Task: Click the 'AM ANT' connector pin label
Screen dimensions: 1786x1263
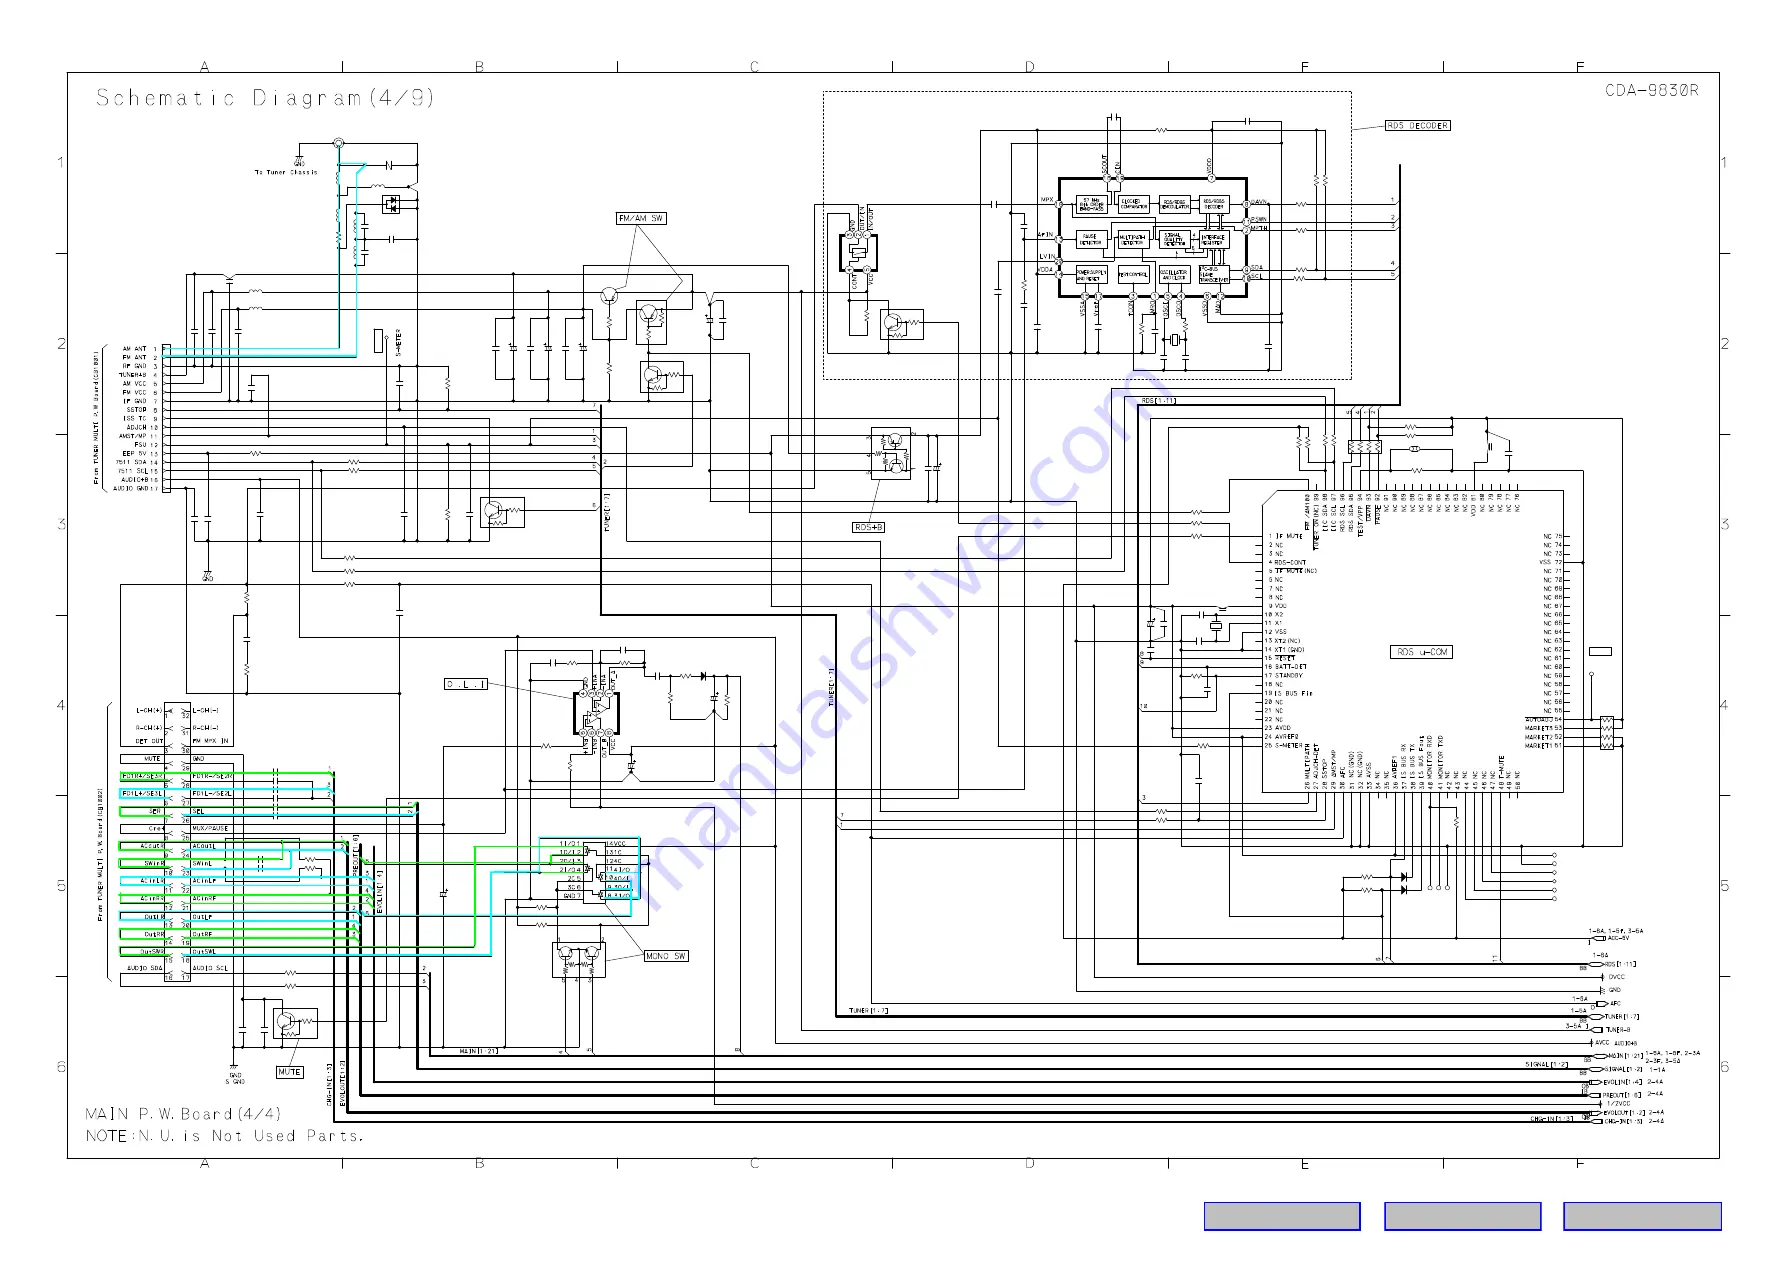Action: (x=134, y=349)
